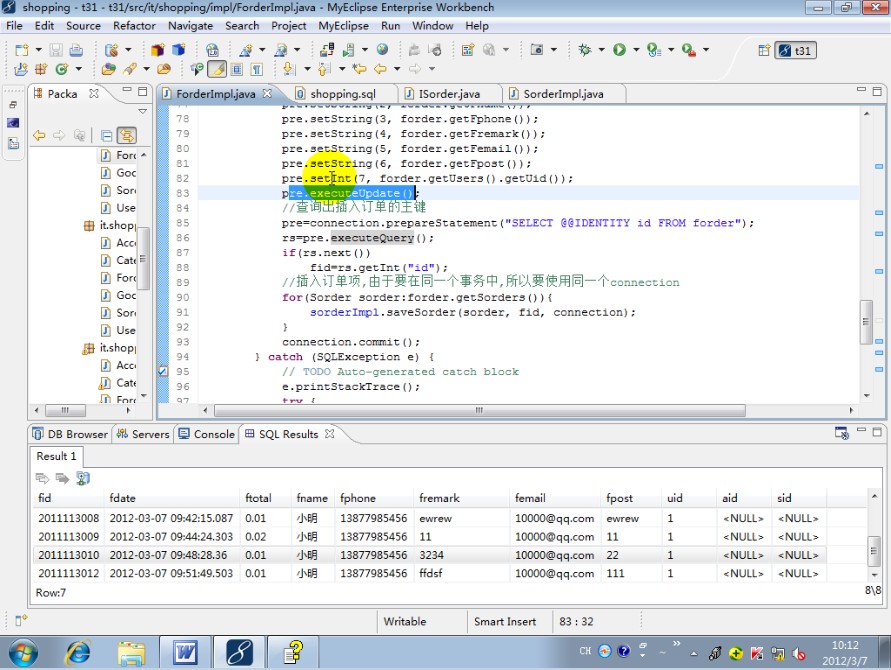891x670 pixels.
Task: Click the green Run button icon
Action: pos(619,49)
